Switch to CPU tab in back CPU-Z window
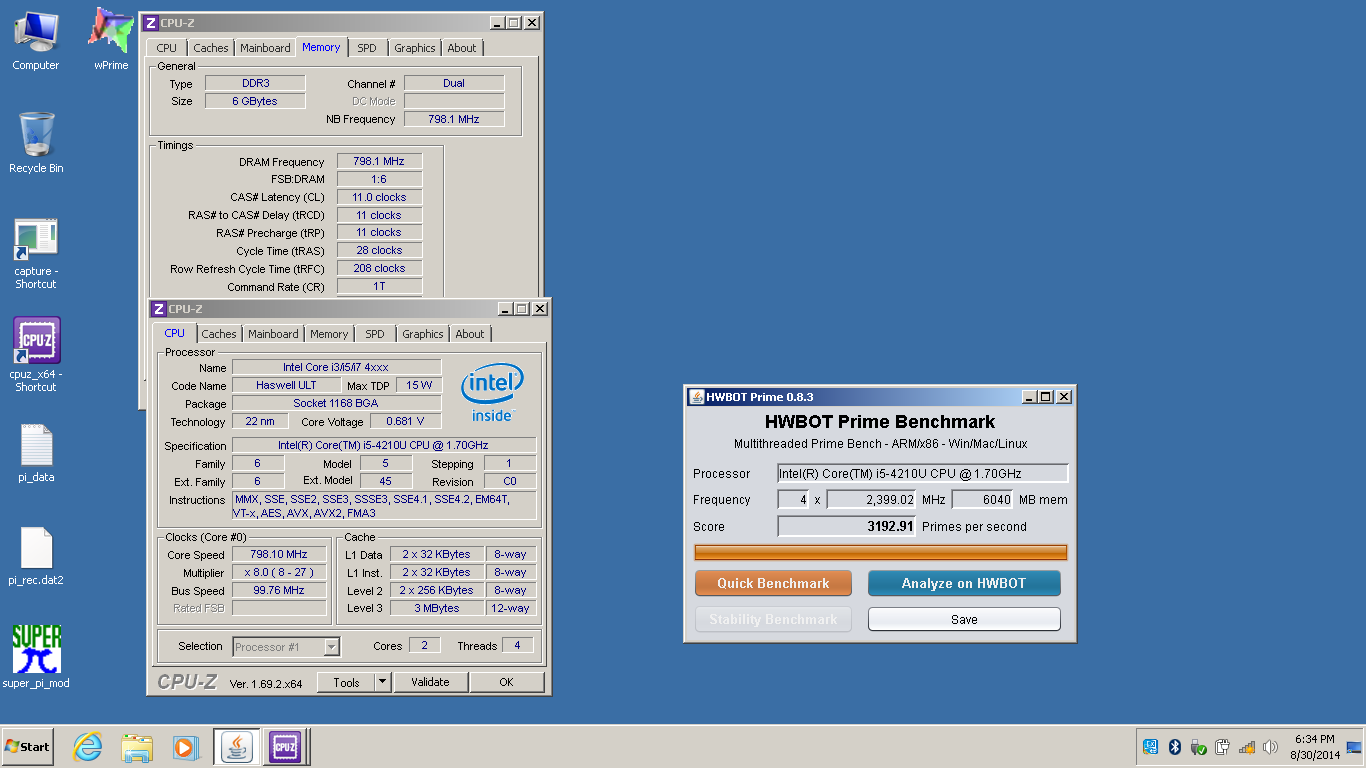This screenshot has height=768, width=1366. click(x=167, y=48)
